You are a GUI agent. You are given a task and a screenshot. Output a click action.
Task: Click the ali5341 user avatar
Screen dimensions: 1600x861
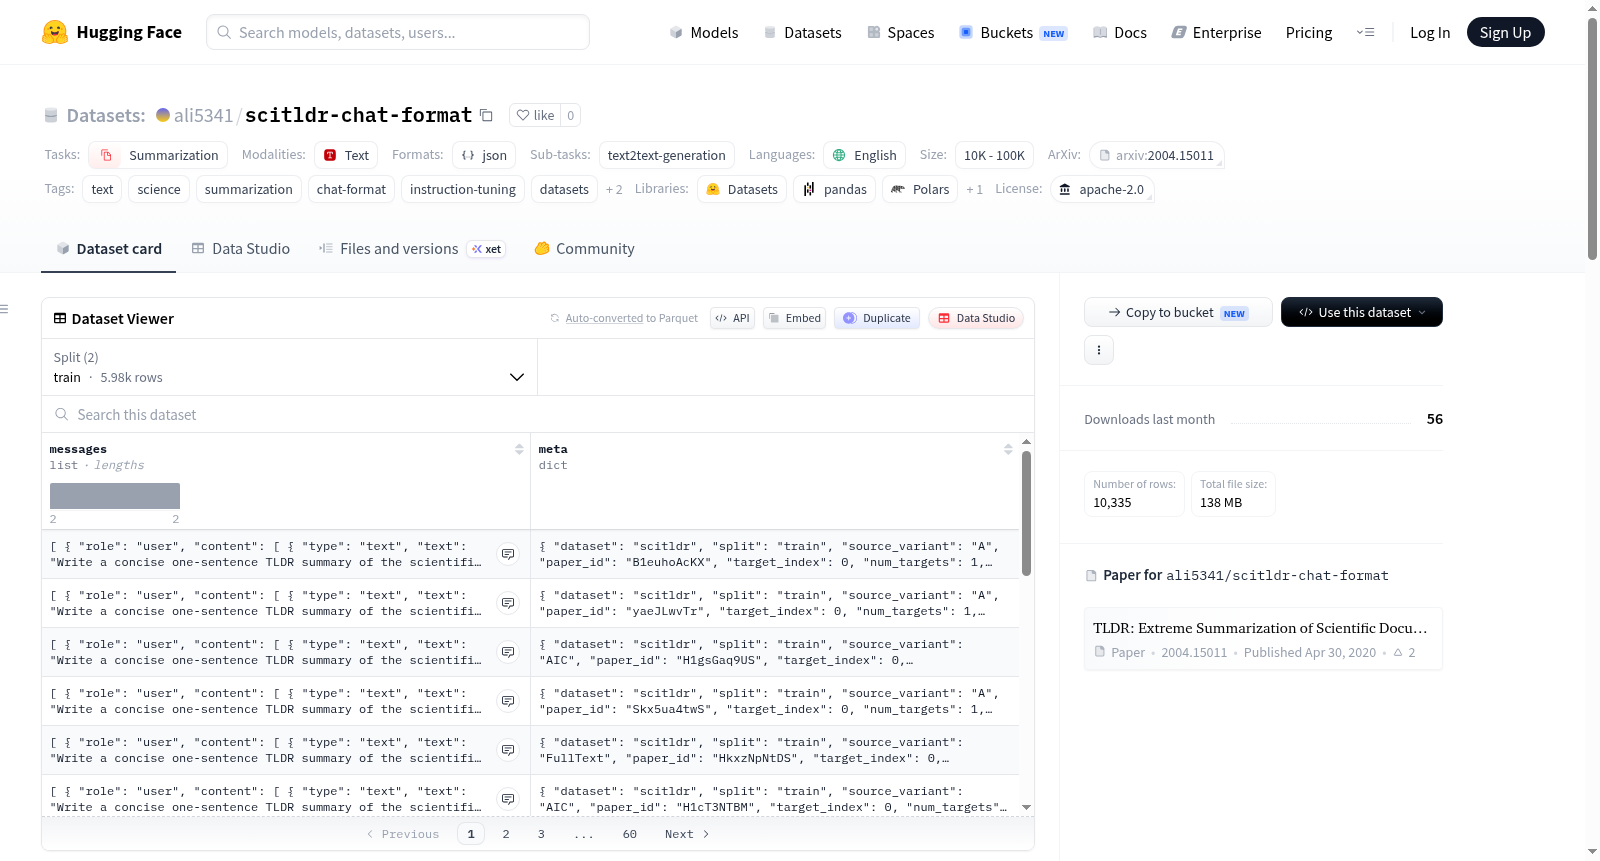(x=163, y=115)
